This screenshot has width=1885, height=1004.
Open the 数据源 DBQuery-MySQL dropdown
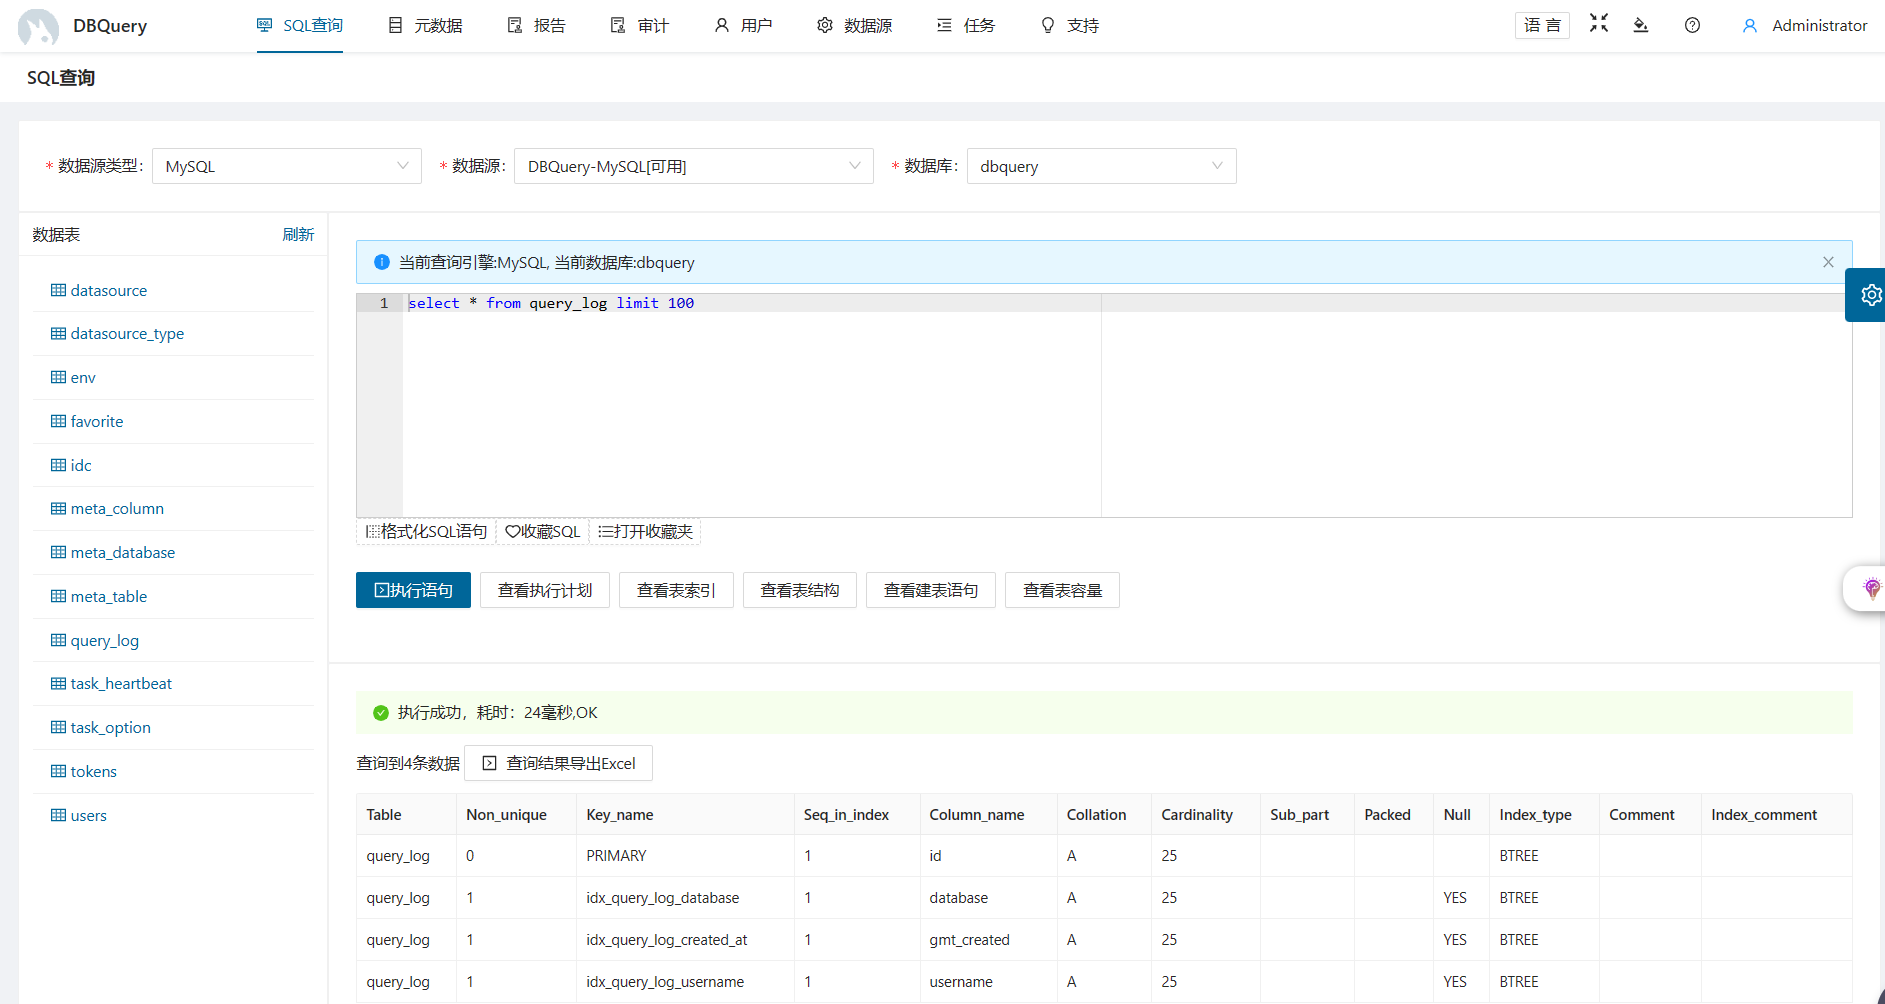[x=694, y=166]
